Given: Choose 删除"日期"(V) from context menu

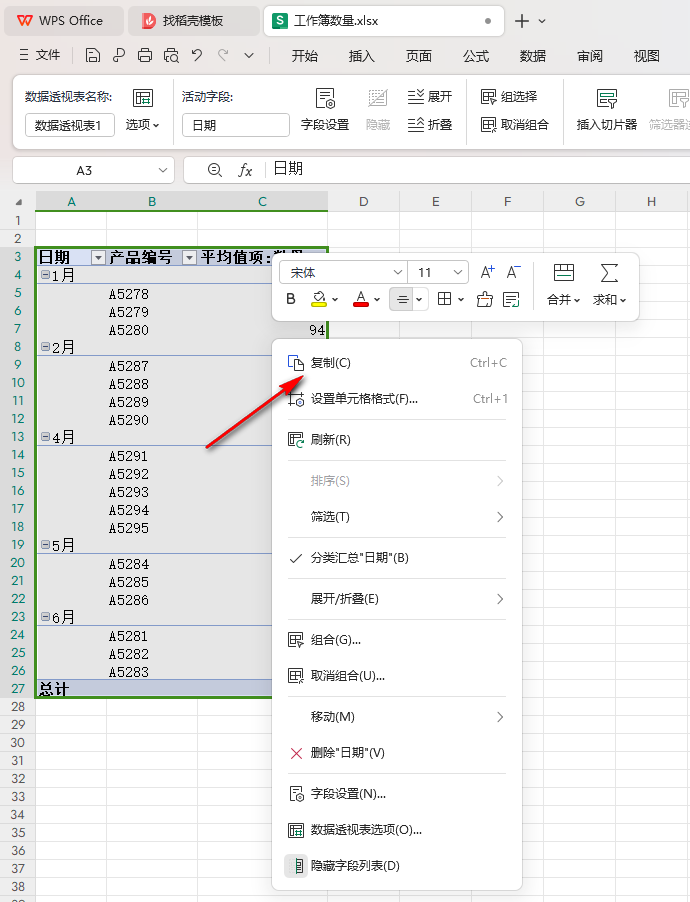Looking at the screenshot, I should point(397,752).
